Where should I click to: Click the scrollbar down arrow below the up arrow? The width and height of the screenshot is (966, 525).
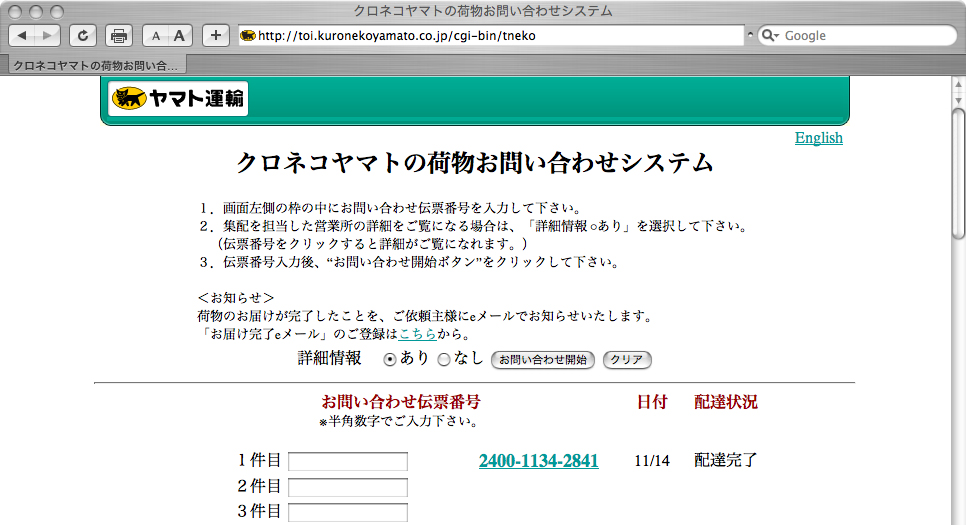coord(958,99)
